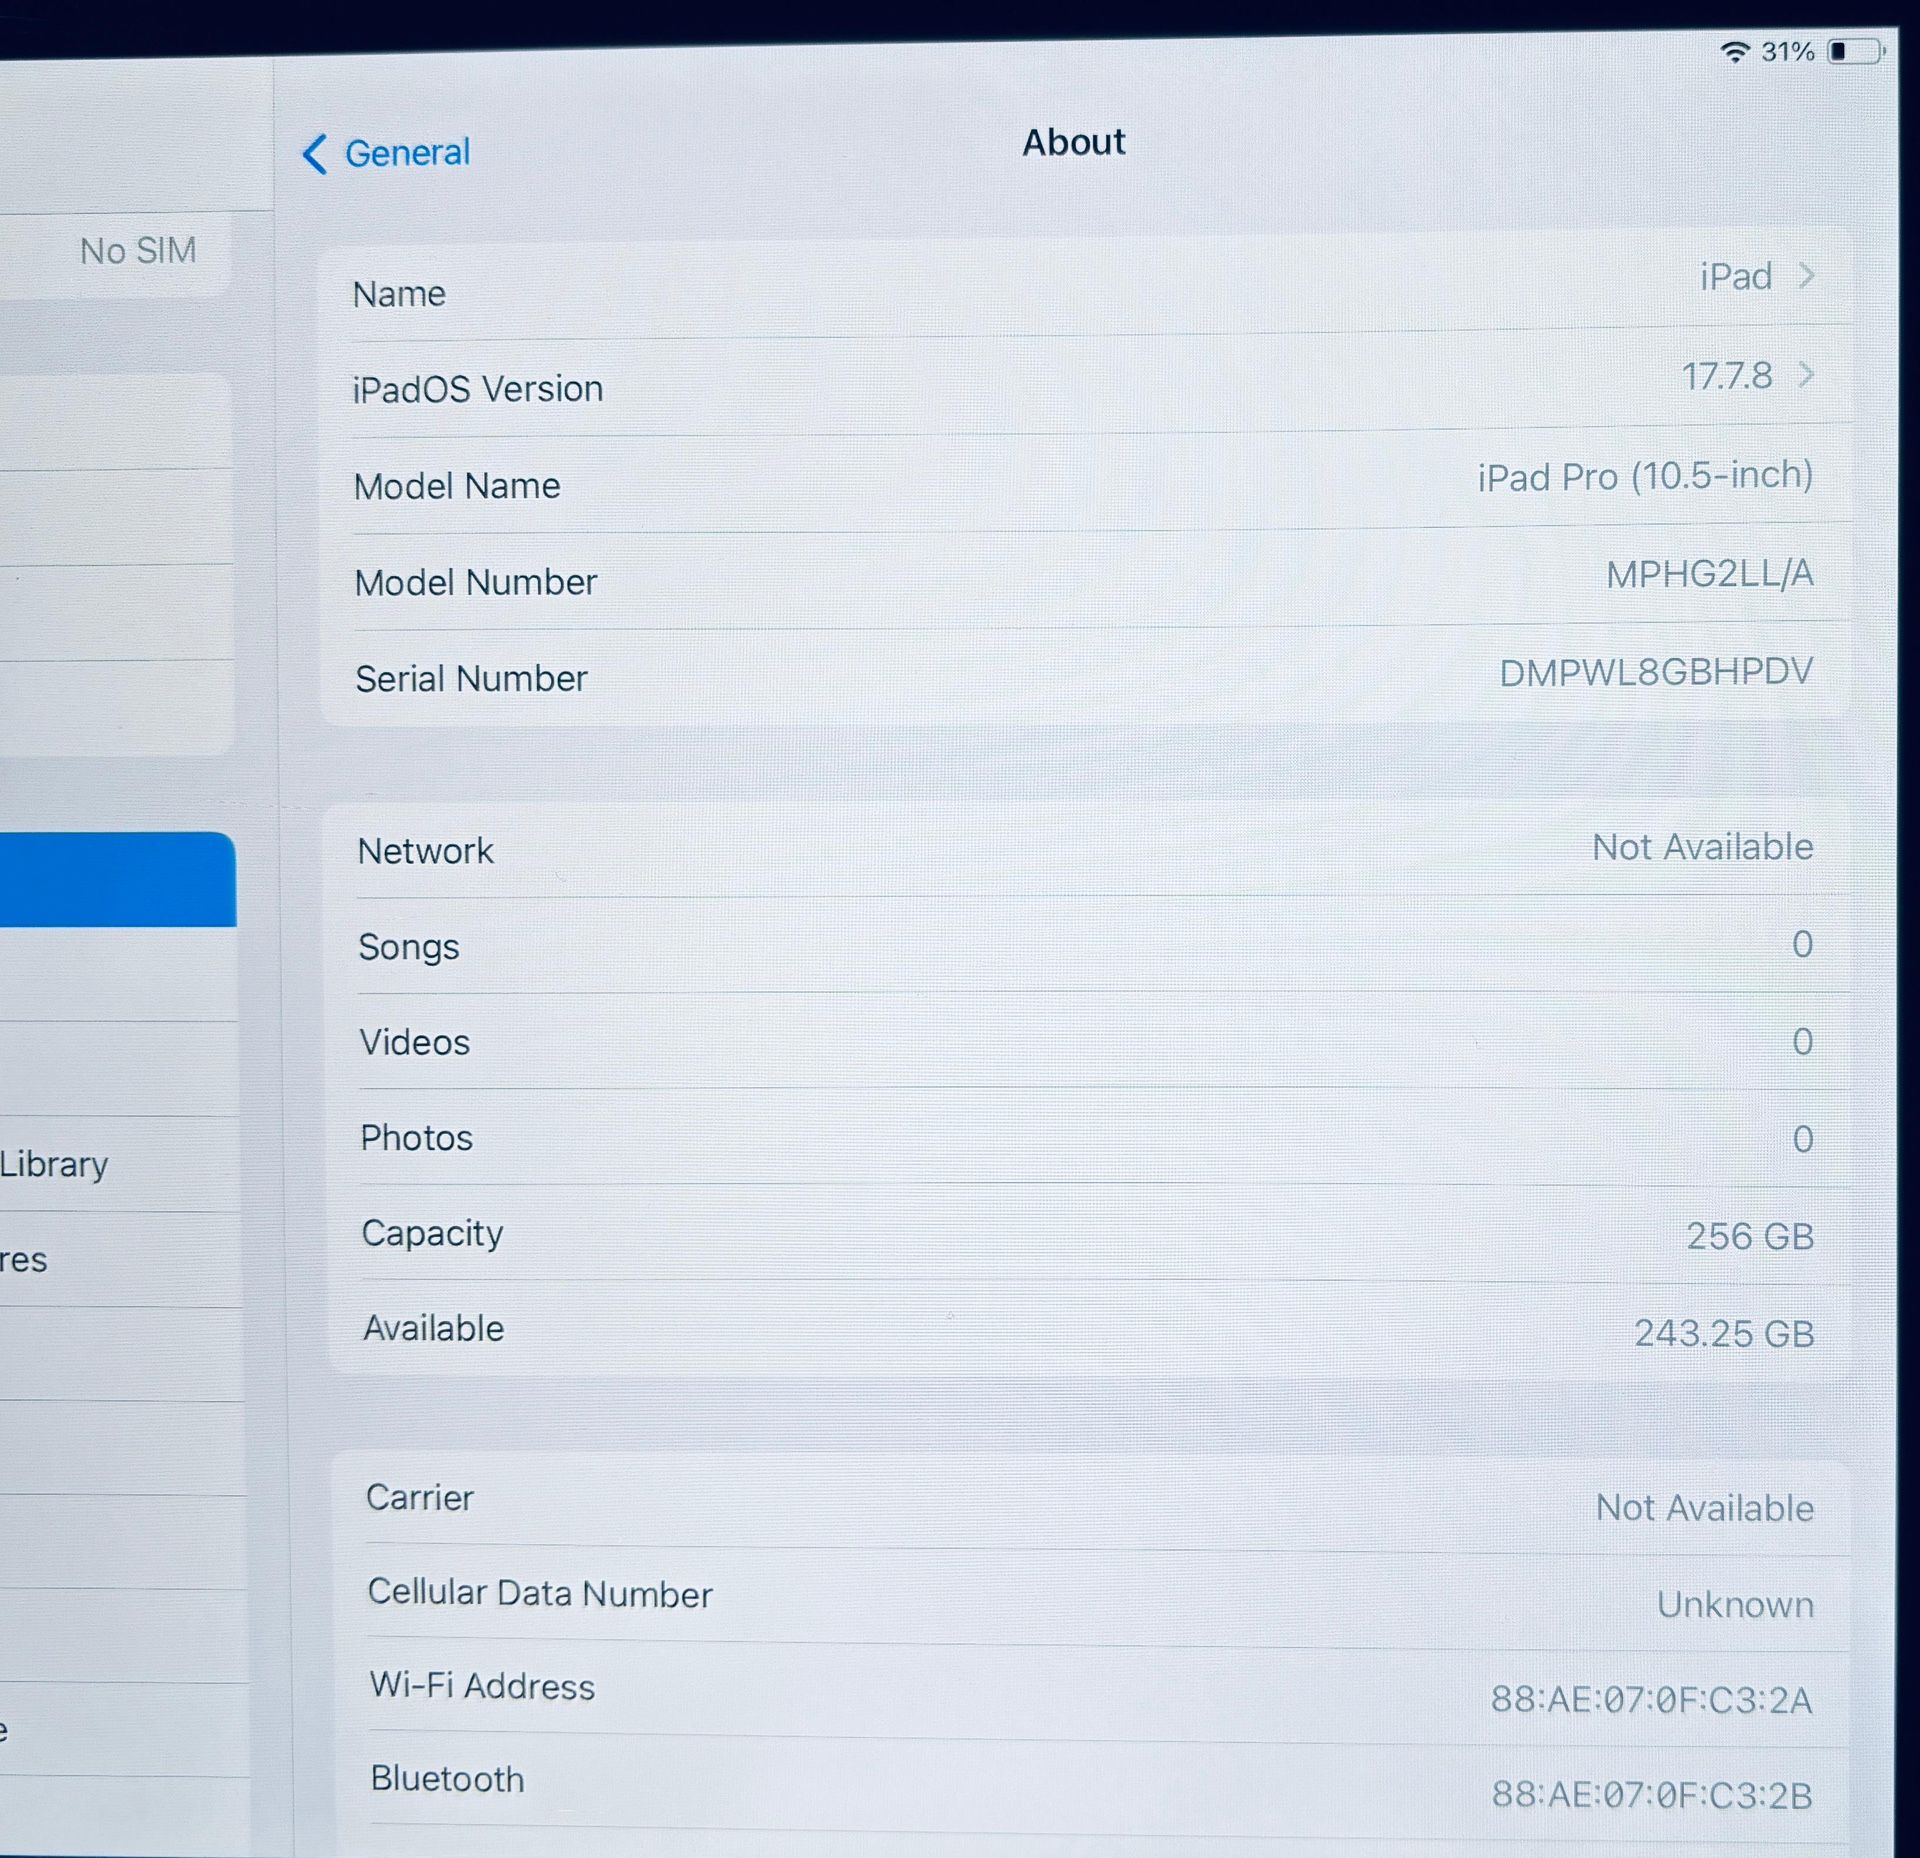This screenshot has height=1858, width=1920.
Task: Tap the Videos count 0
Action: tap(1802, 1042)
